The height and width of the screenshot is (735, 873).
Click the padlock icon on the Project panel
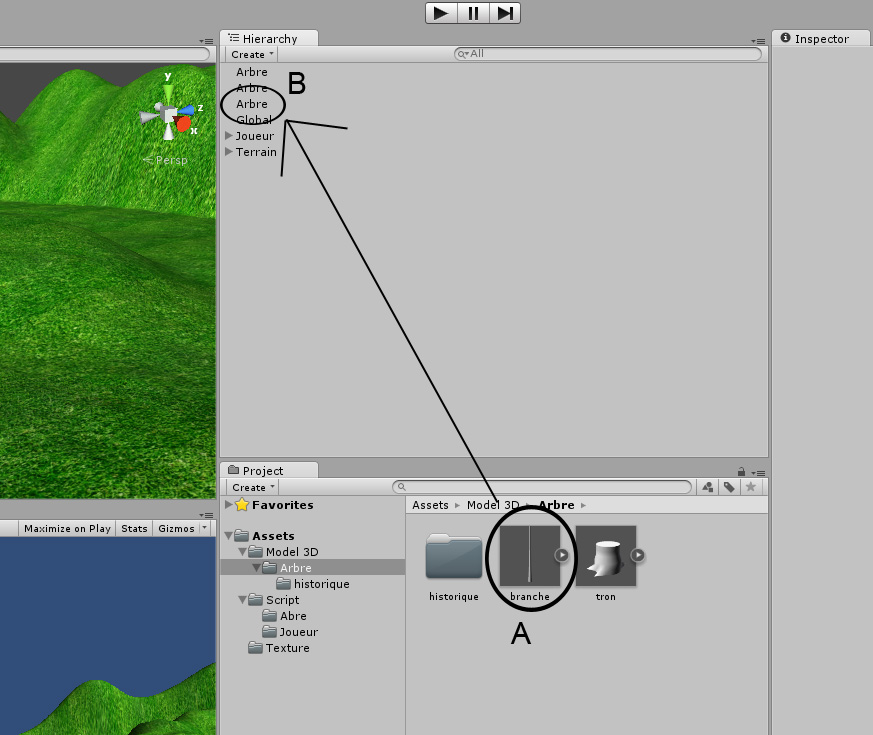740,472
